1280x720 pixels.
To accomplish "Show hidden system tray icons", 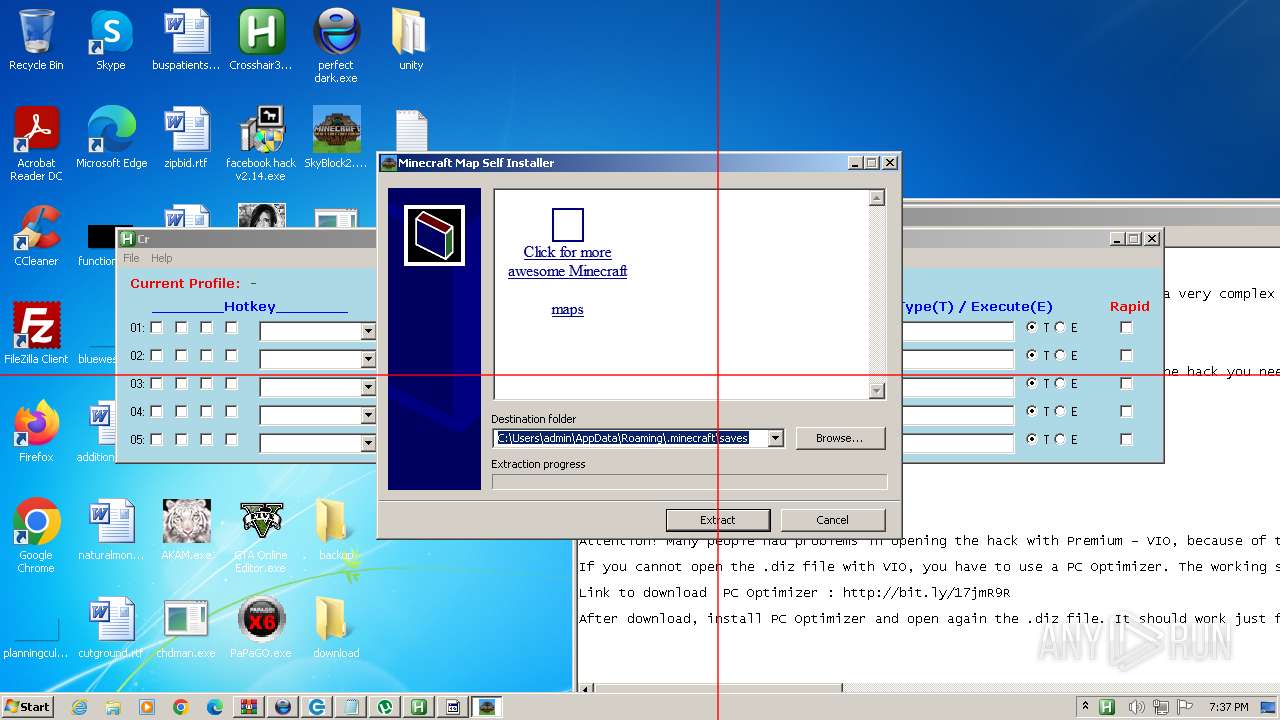I will coord(1086,707).
